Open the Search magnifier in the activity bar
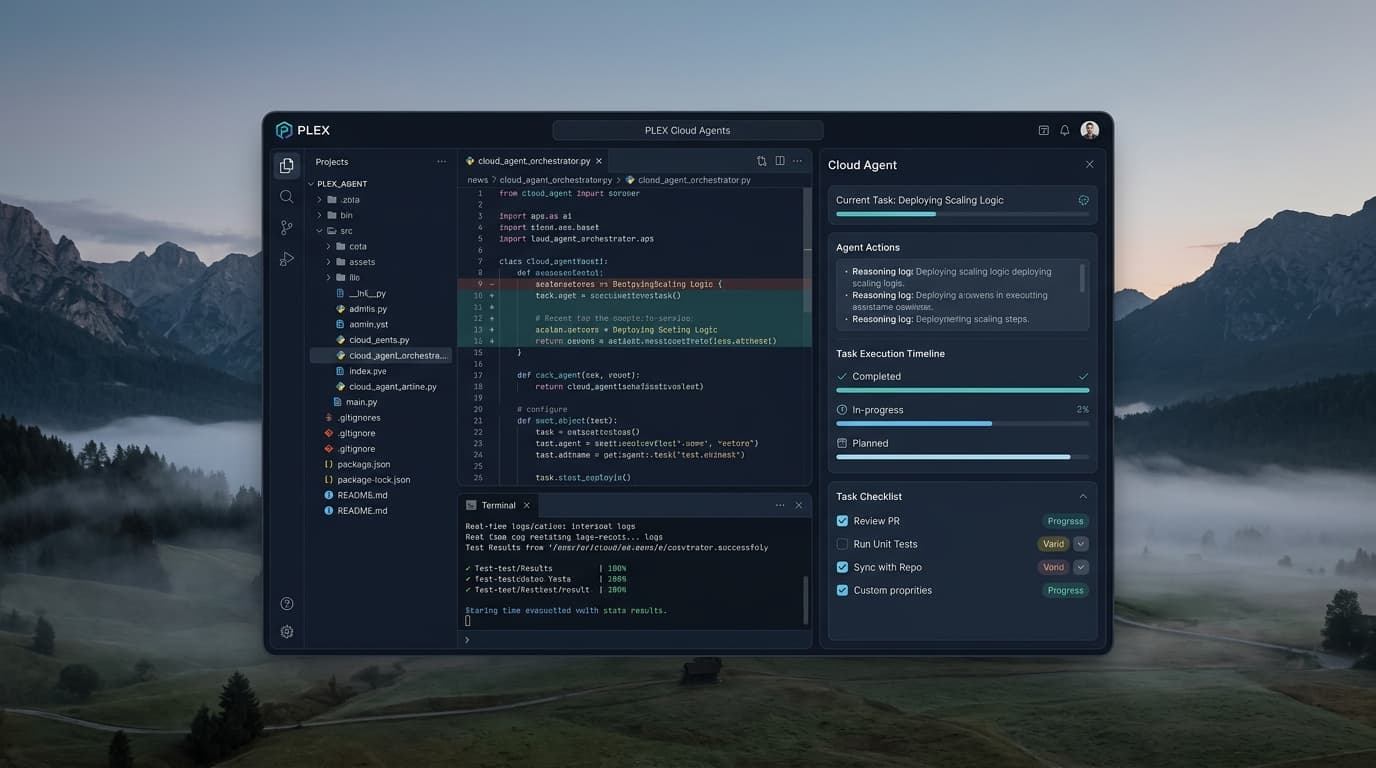The height and width of the screenshot is (768, 1376). click(x=287, y=197)
